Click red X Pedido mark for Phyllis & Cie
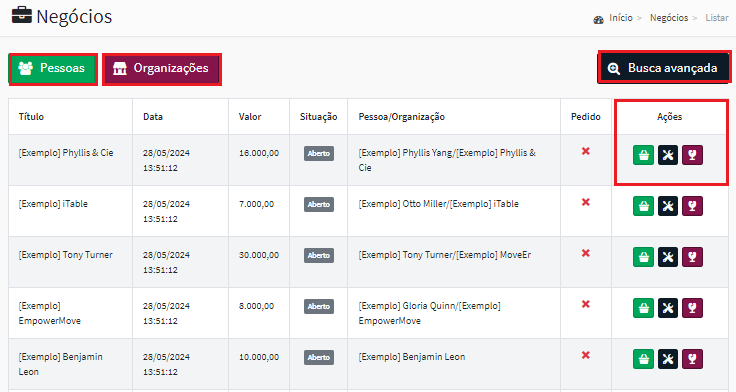 click(585, 151)
